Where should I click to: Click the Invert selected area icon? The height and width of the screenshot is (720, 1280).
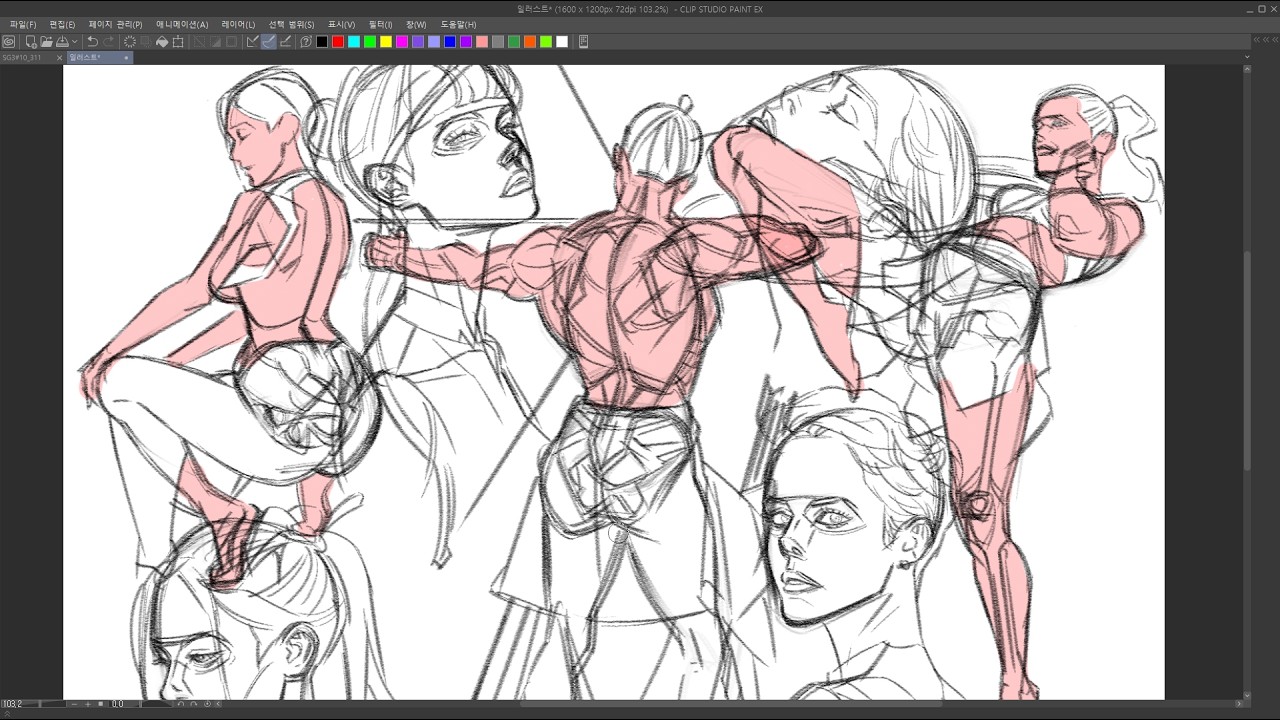216,41
